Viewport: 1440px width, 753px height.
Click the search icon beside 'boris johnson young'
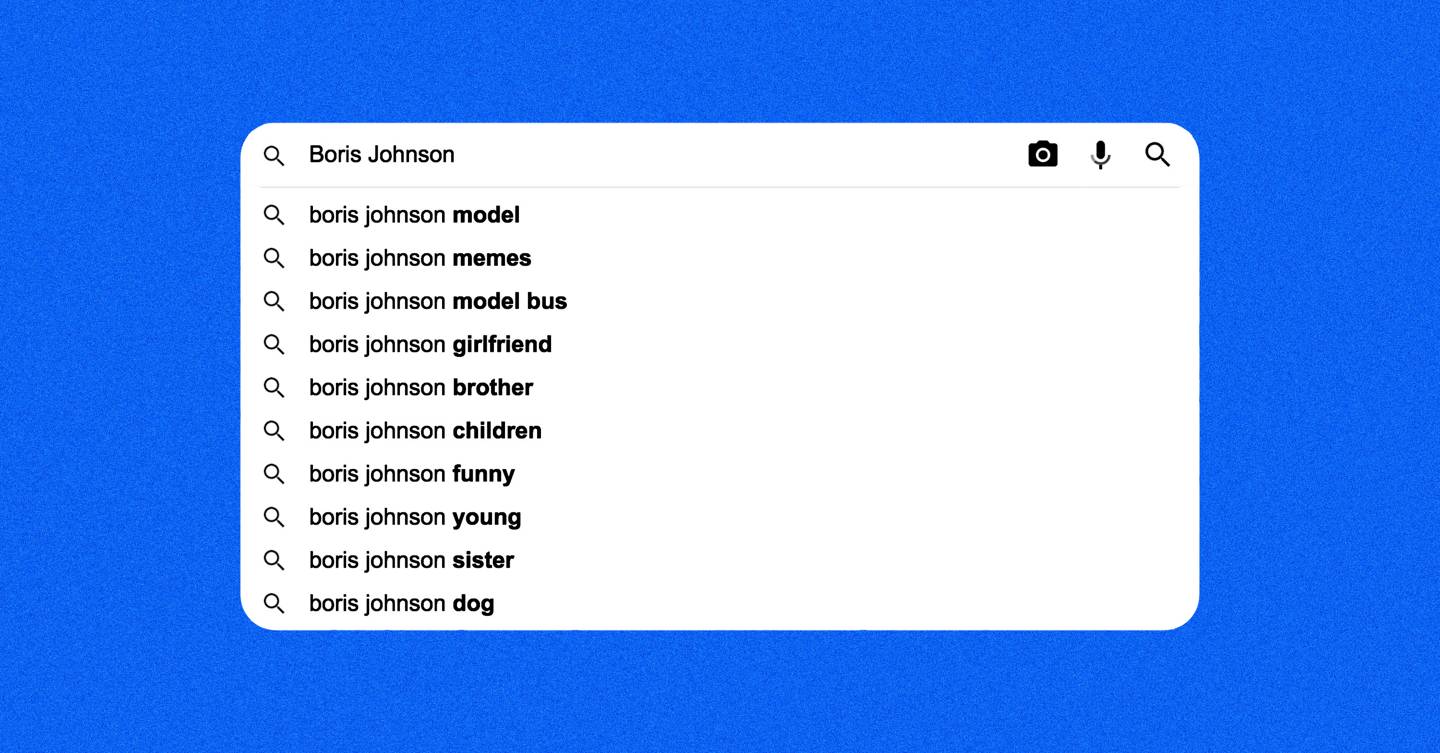click(274, 517)
